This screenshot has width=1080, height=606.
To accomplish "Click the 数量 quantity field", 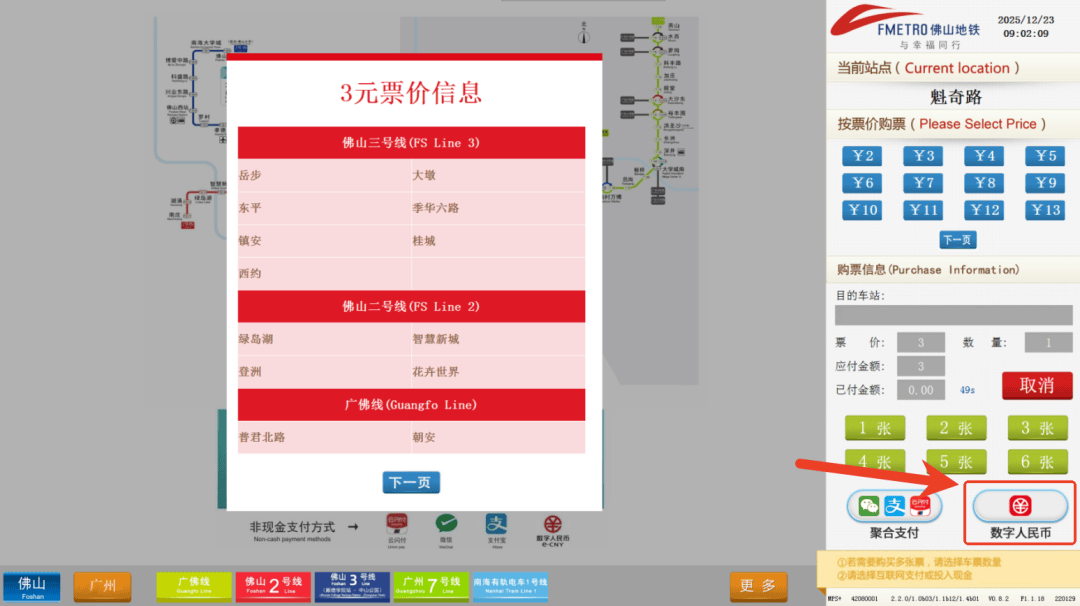I will pyautogui.click(x=1048, y=343).
